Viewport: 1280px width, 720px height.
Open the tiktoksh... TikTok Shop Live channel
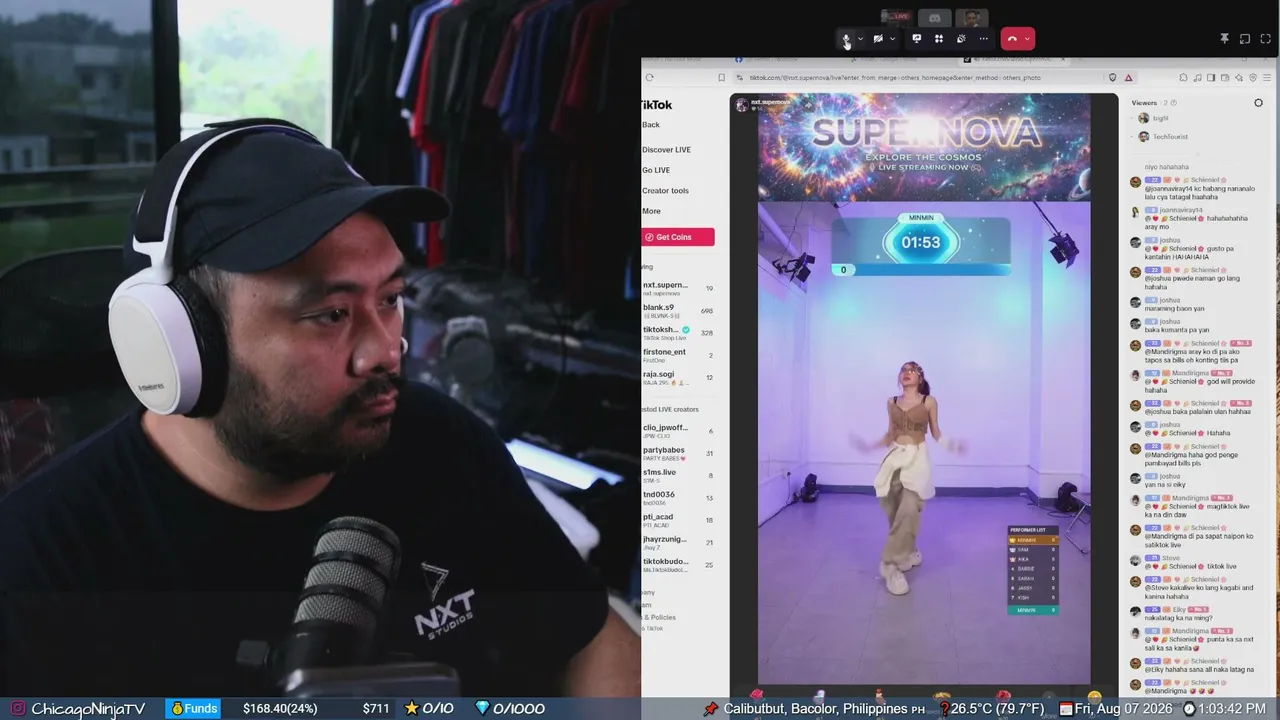point(678,333)
